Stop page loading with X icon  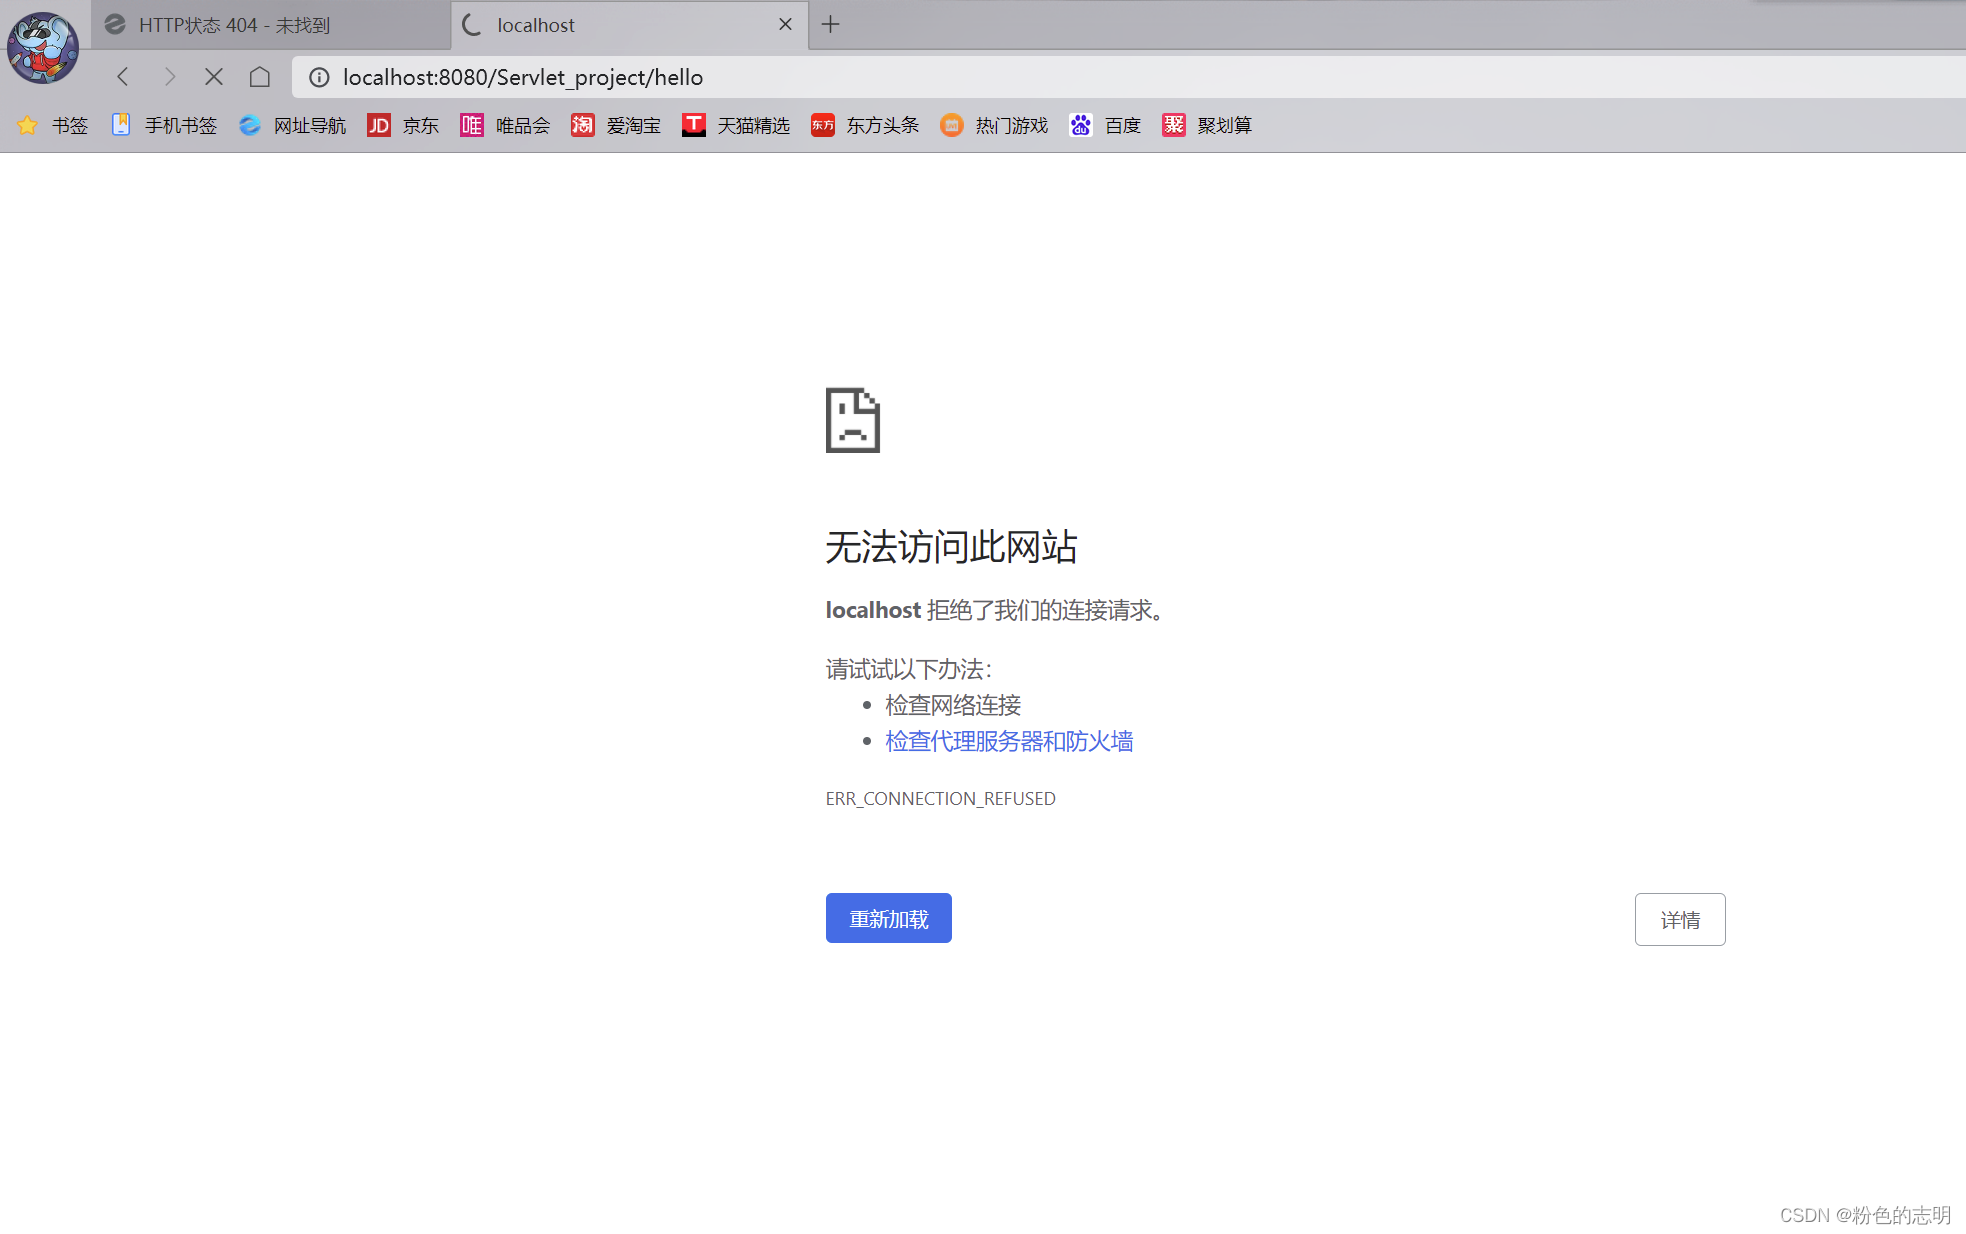click(x=214, y=77)
